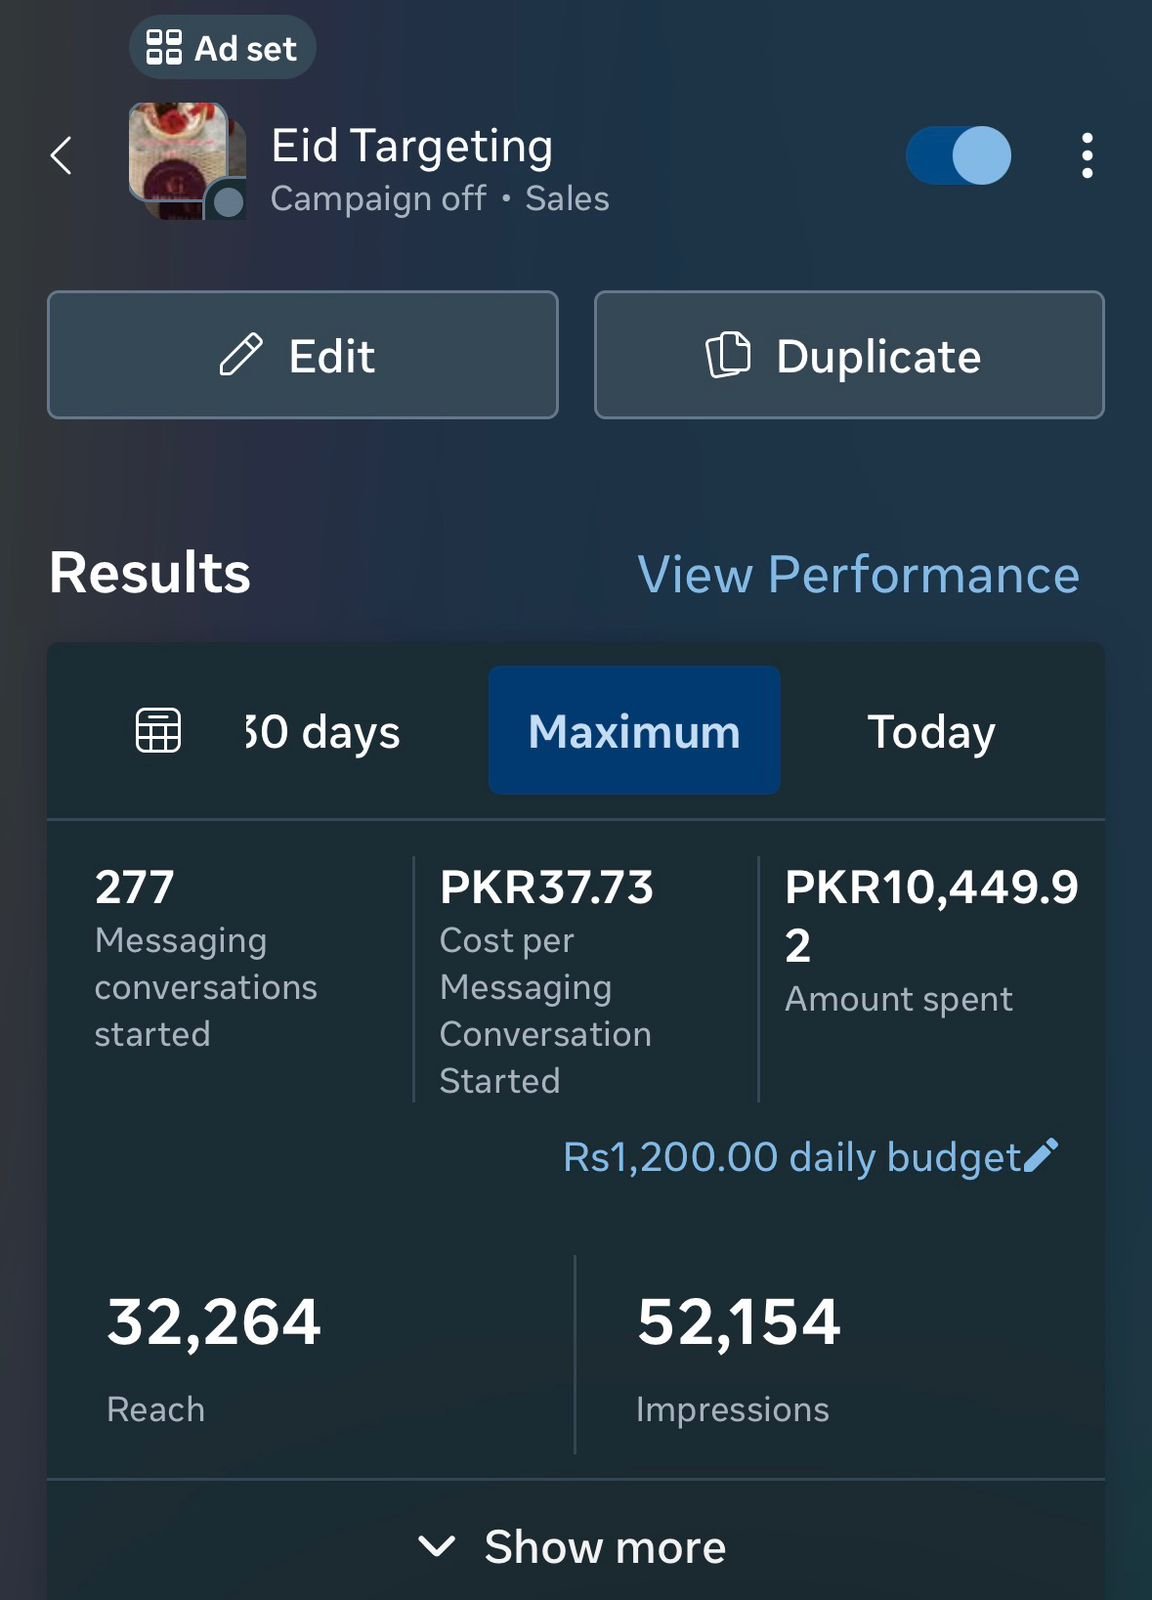Expand results with Show more
The height and width of the screenshot is (1600, 1152).
[x=574, y=1546]
